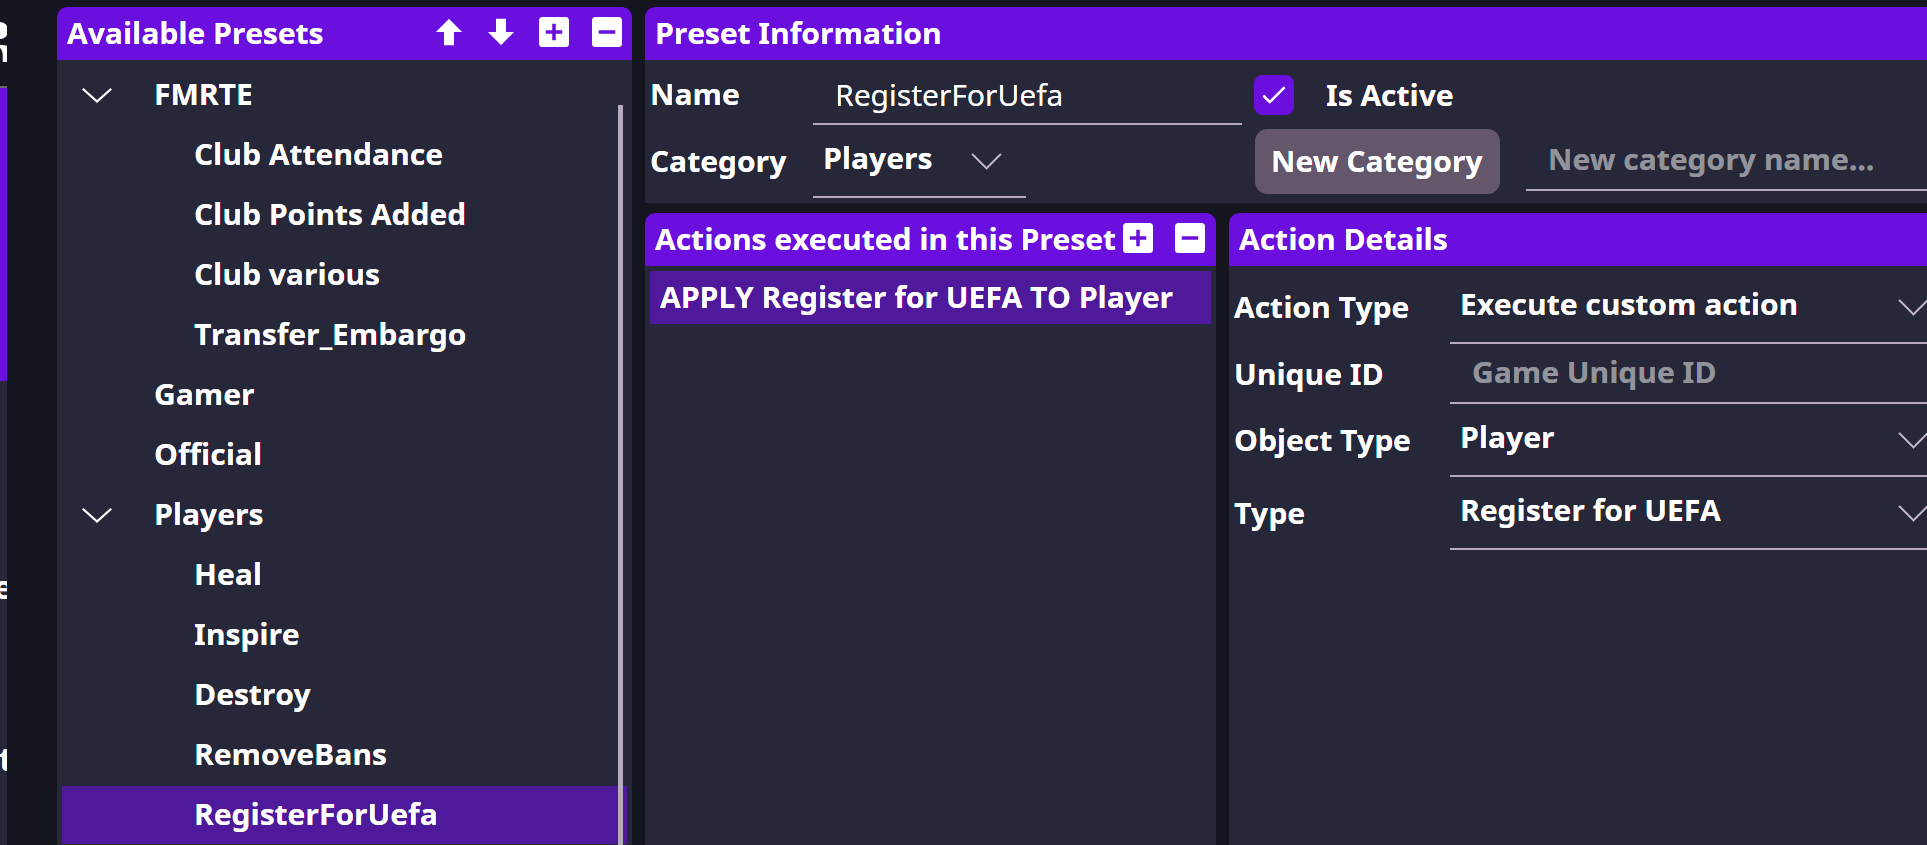Move selected preset down with arrow icon
The width and height of the screenshot is (1927, 845).
click(x=501, y=33)
